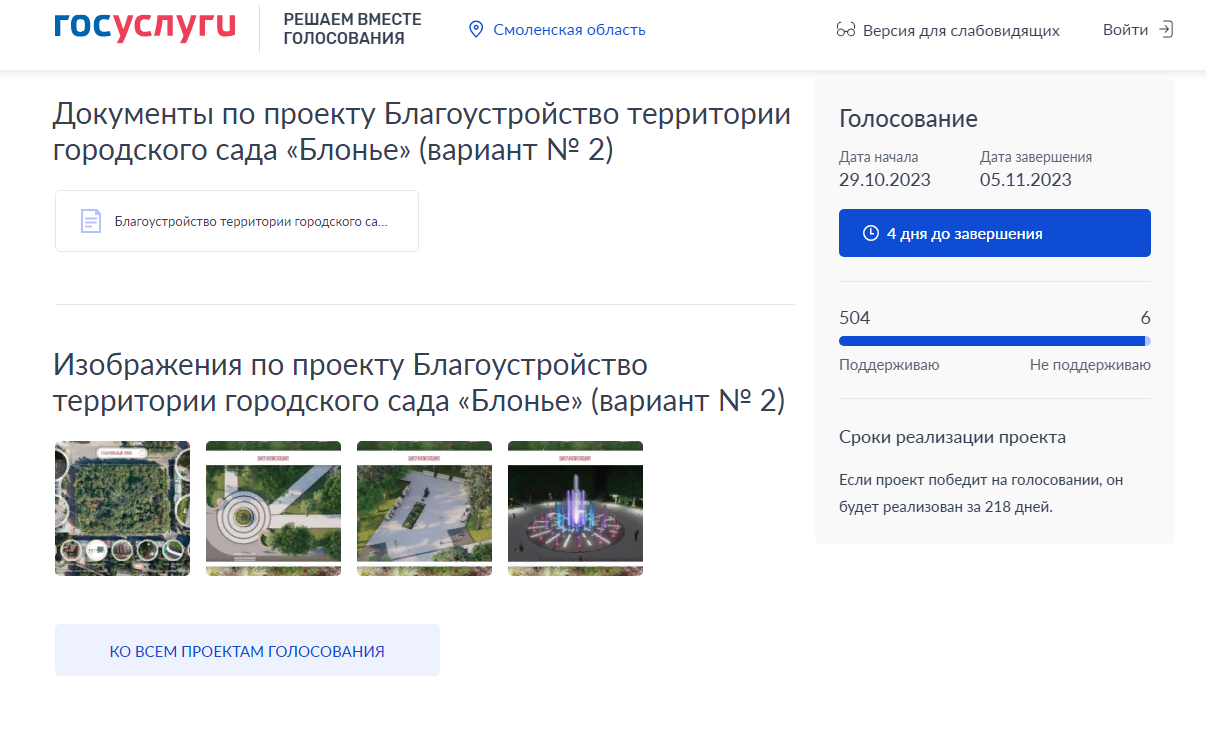This screenshot has height=755, width=1206.
Task: Click the login arrow icon beside Войти
Action: point(1165,29)
